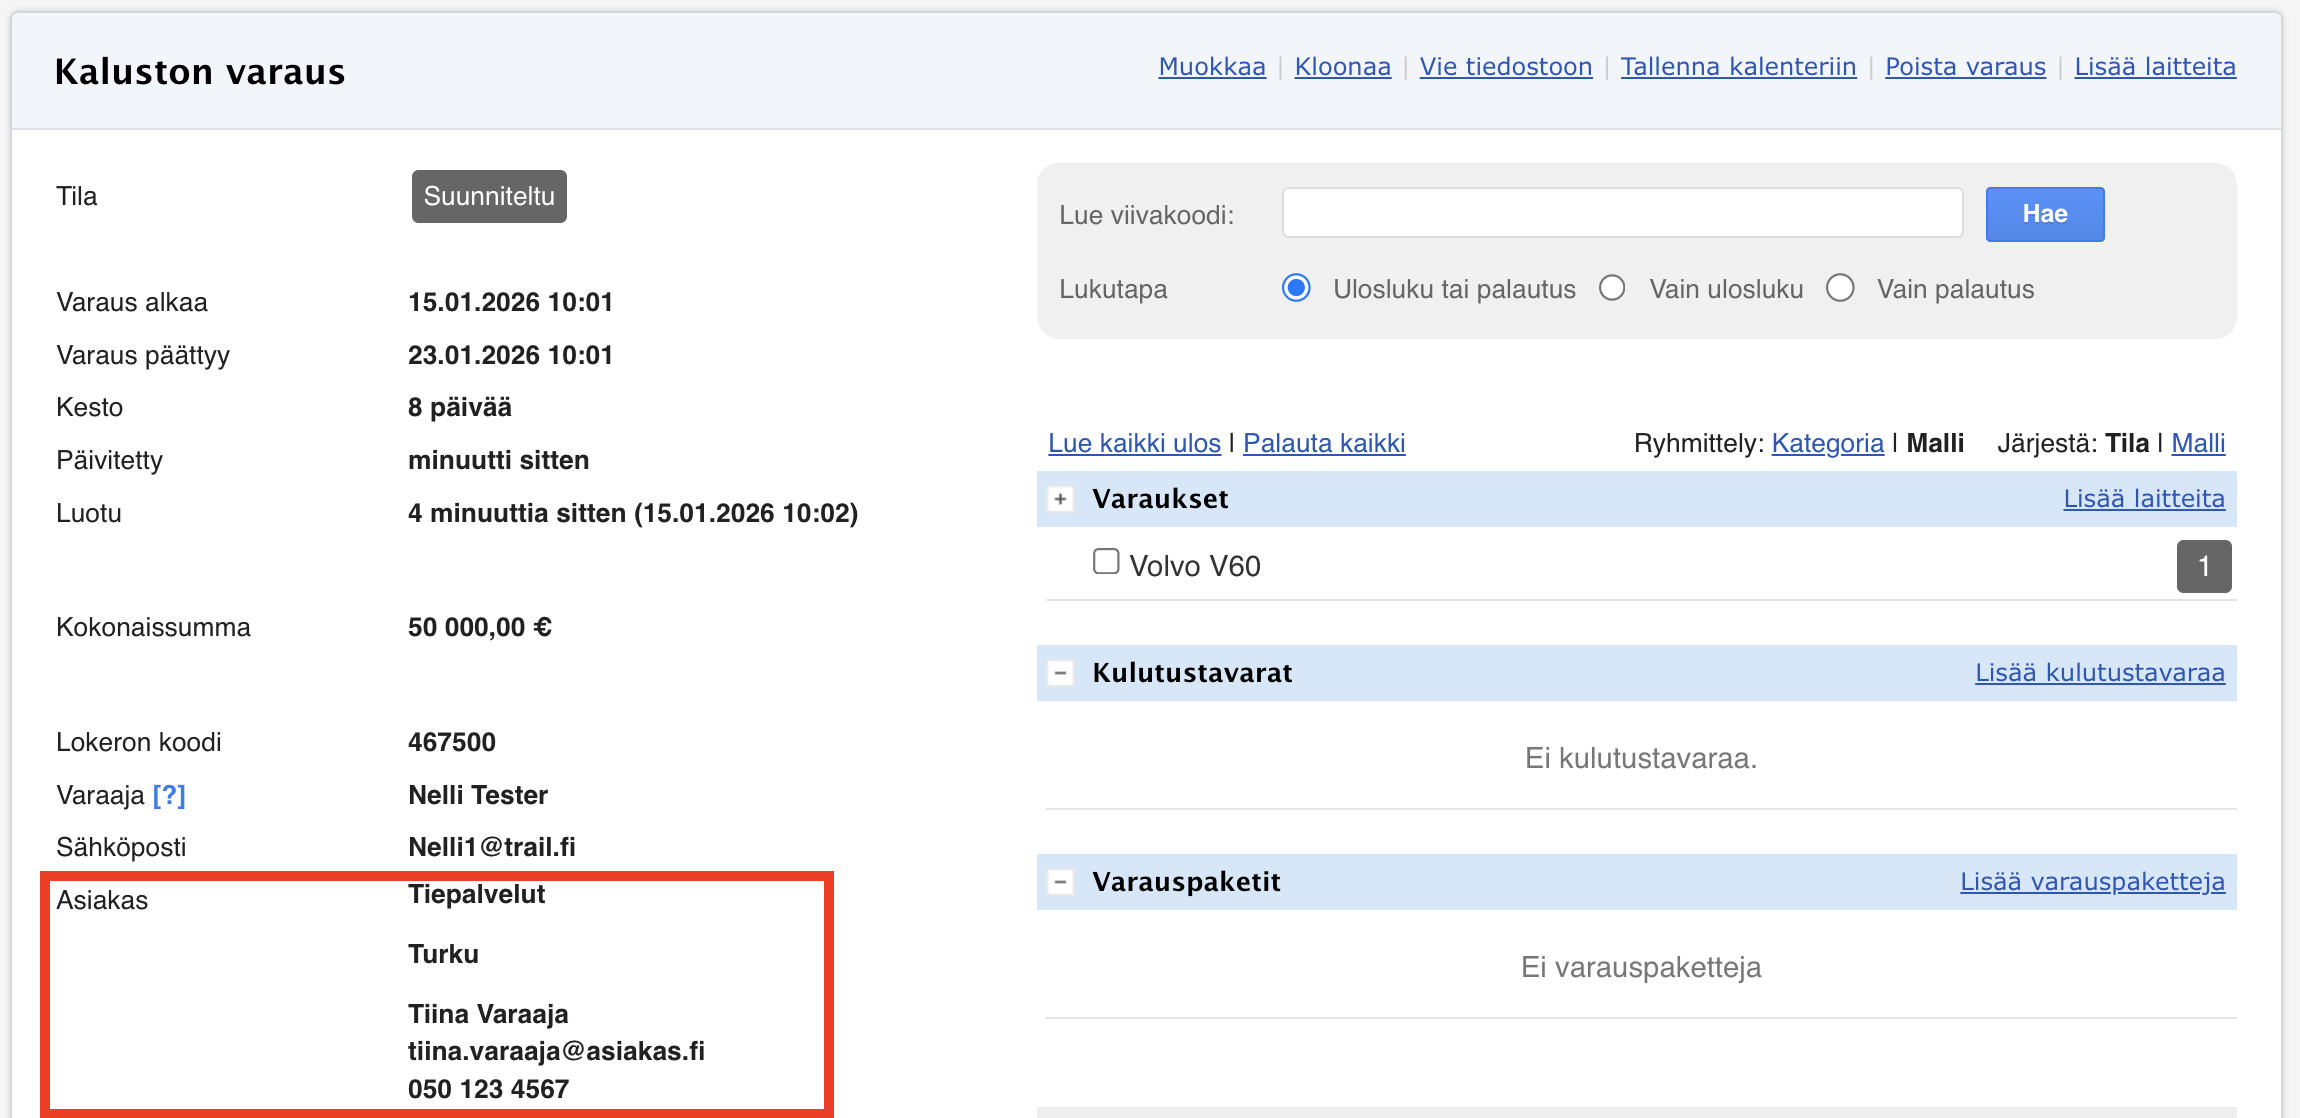
Task: Choose Vain palautus reading mode
Action: (x=1840, y=289)
